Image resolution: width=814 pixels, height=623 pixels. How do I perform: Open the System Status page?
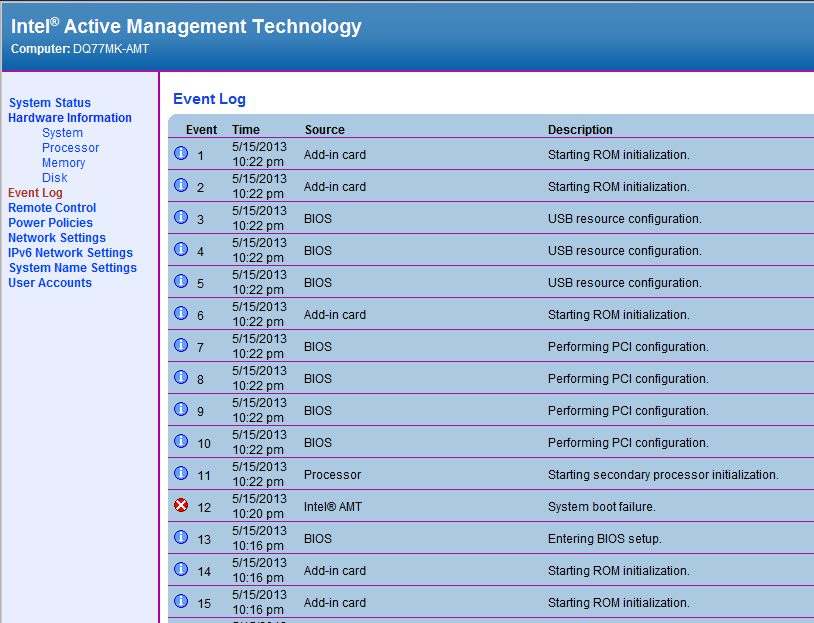pos(50,103)
